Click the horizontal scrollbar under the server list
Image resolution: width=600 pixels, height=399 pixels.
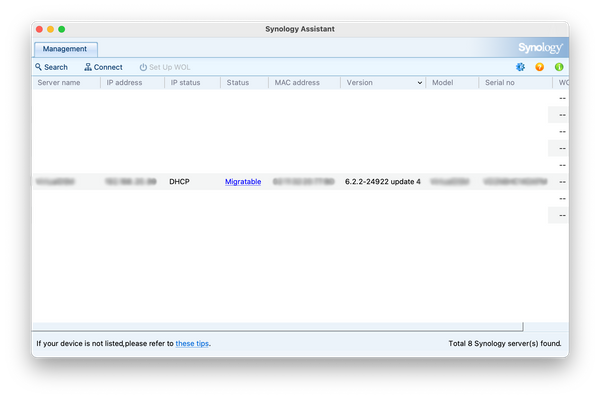[278, 327]
